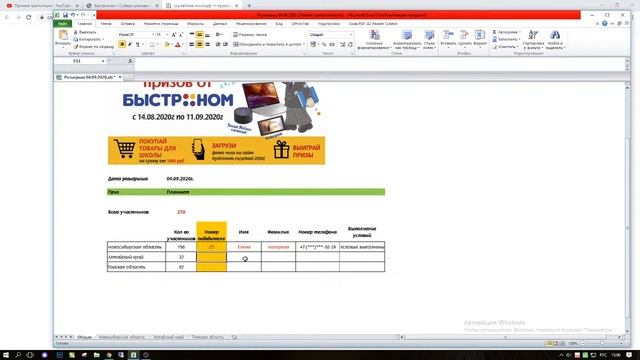Image resolution: width=640 pixels, height=360 pixels.
Task: Align text to the right
Action: pyautogui.click(x=207, y=44)
